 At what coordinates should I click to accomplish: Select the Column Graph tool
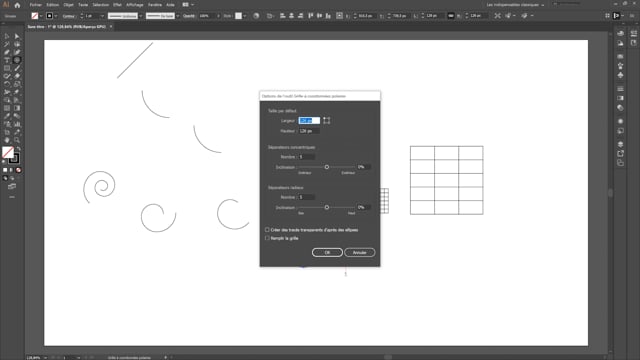(17, 124)
